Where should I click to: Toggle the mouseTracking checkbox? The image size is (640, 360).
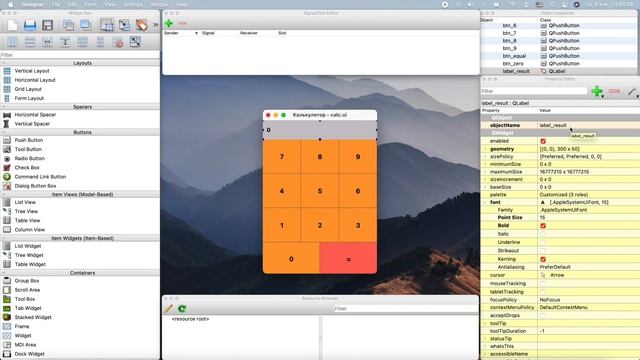(x=543, y=284)
